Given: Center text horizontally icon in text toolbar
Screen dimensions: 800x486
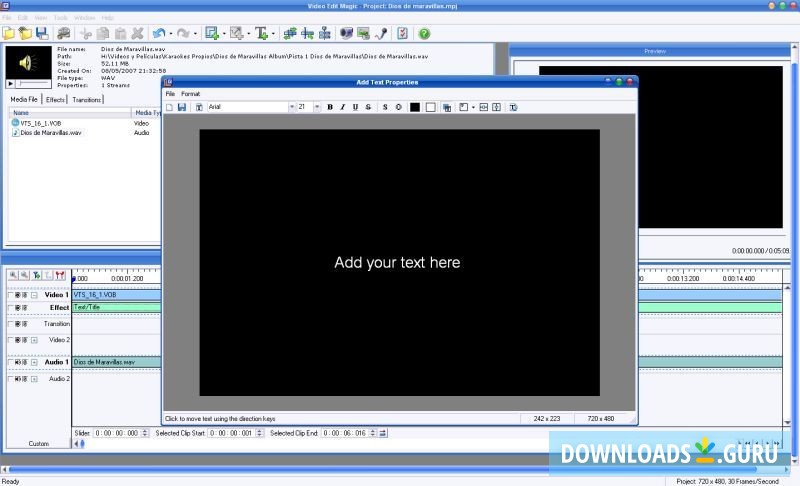Looking at the screenshot, I should click(x=483, y=107).
